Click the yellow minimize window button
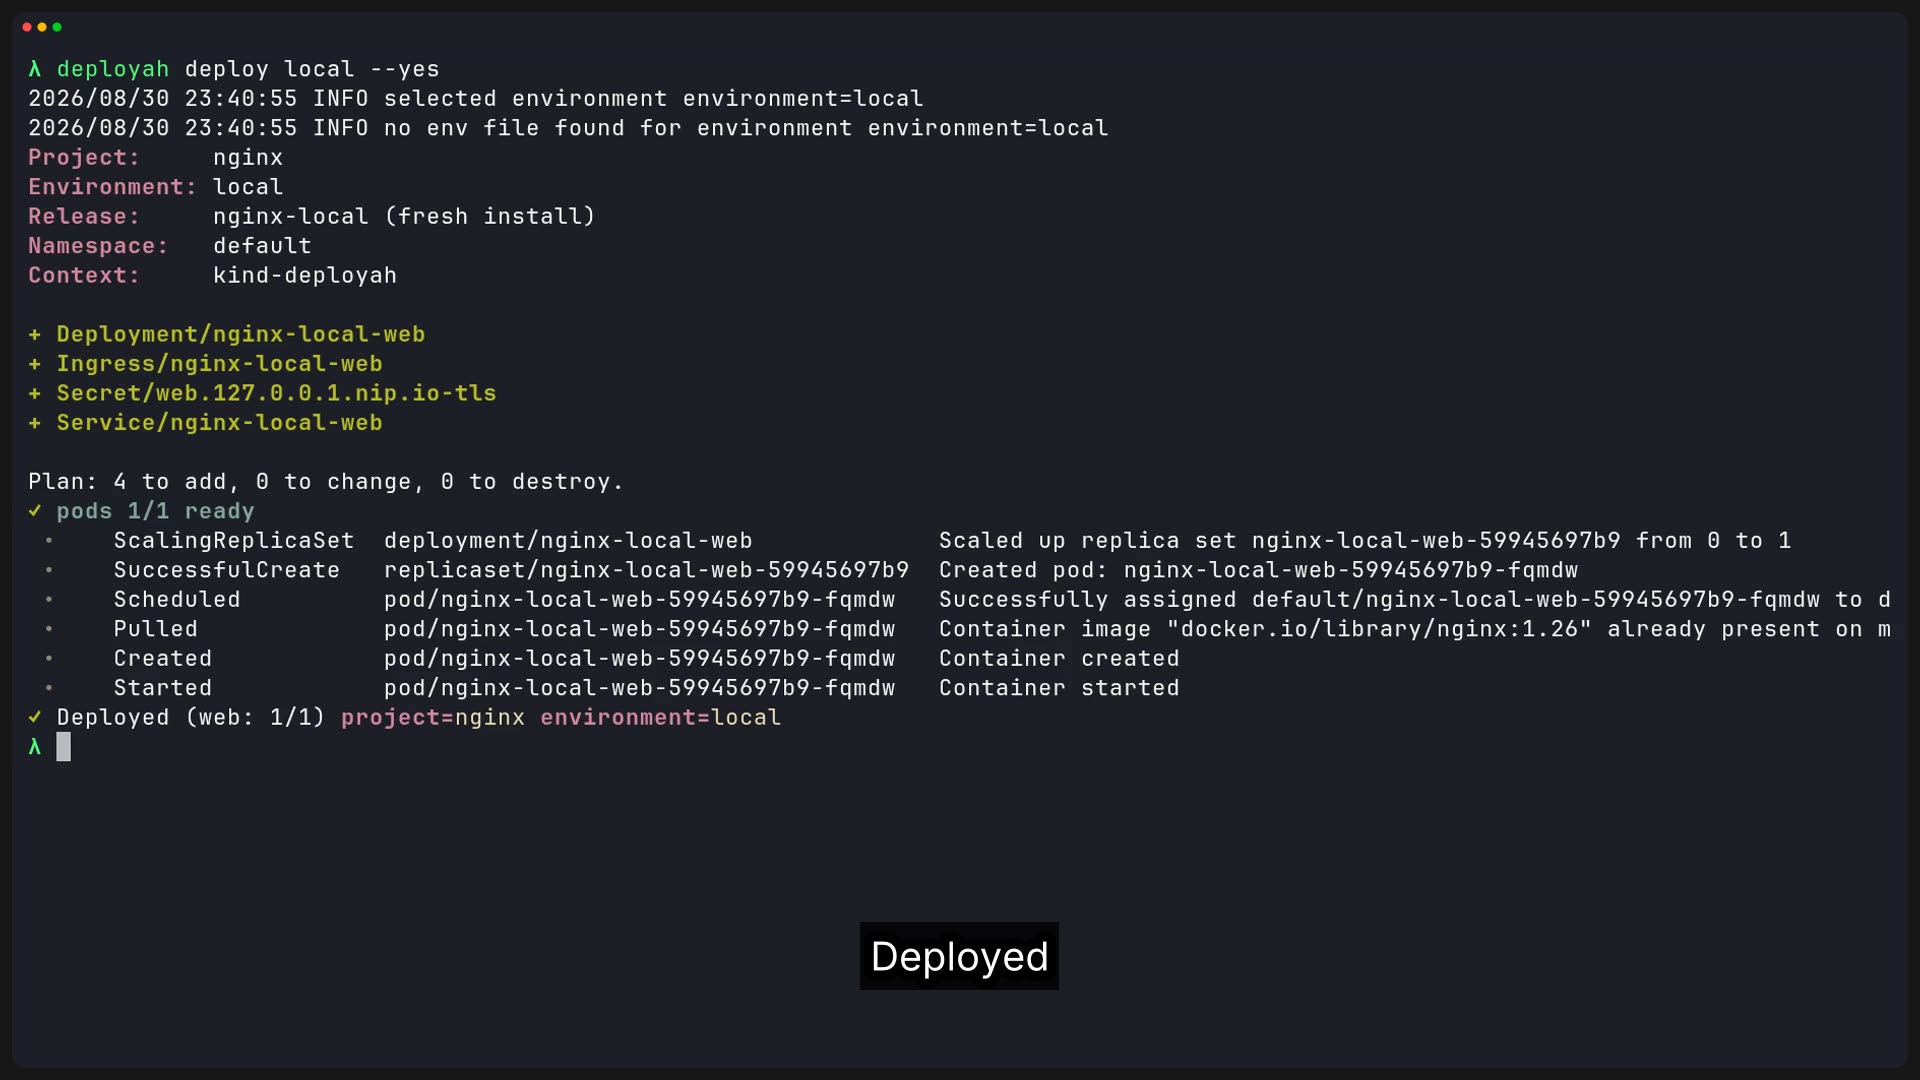Image resolution: width=1920 pixels, height=1080 pixels. pos(42,27)
